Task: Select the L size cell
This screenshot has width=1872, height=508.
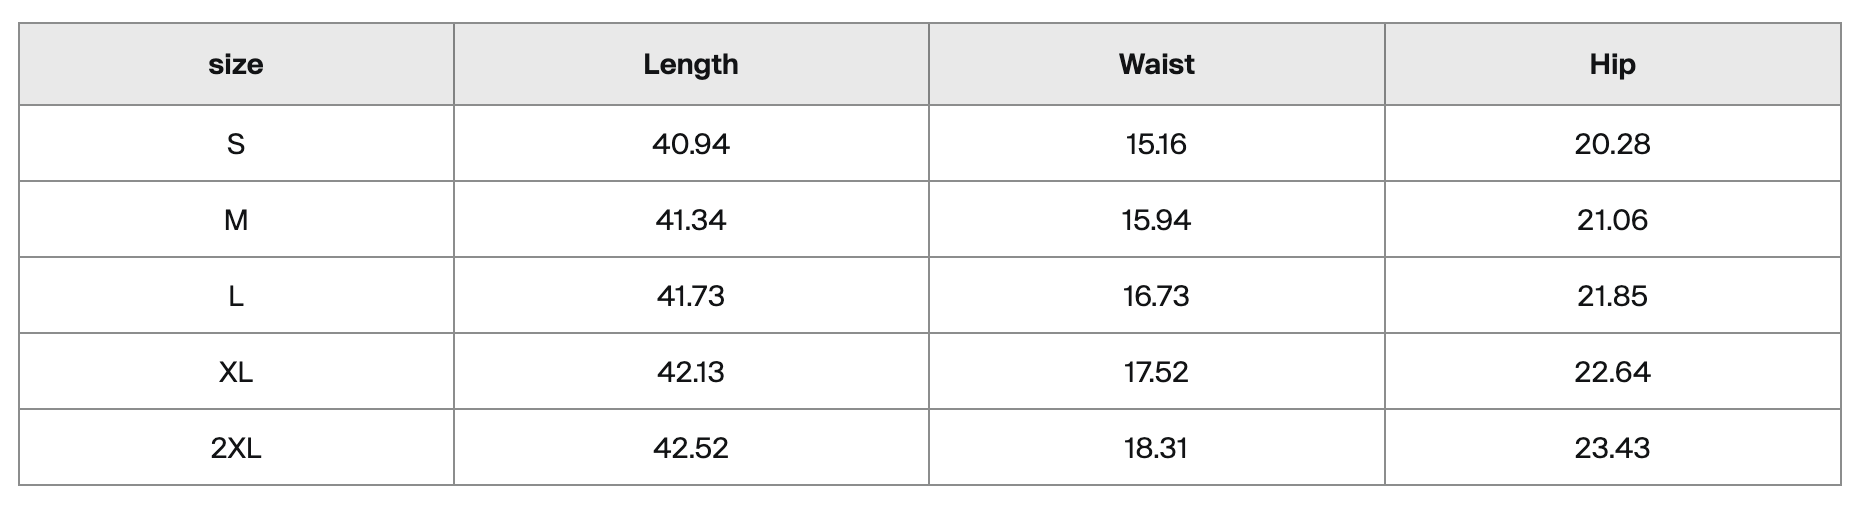Action: coord(236,296)
